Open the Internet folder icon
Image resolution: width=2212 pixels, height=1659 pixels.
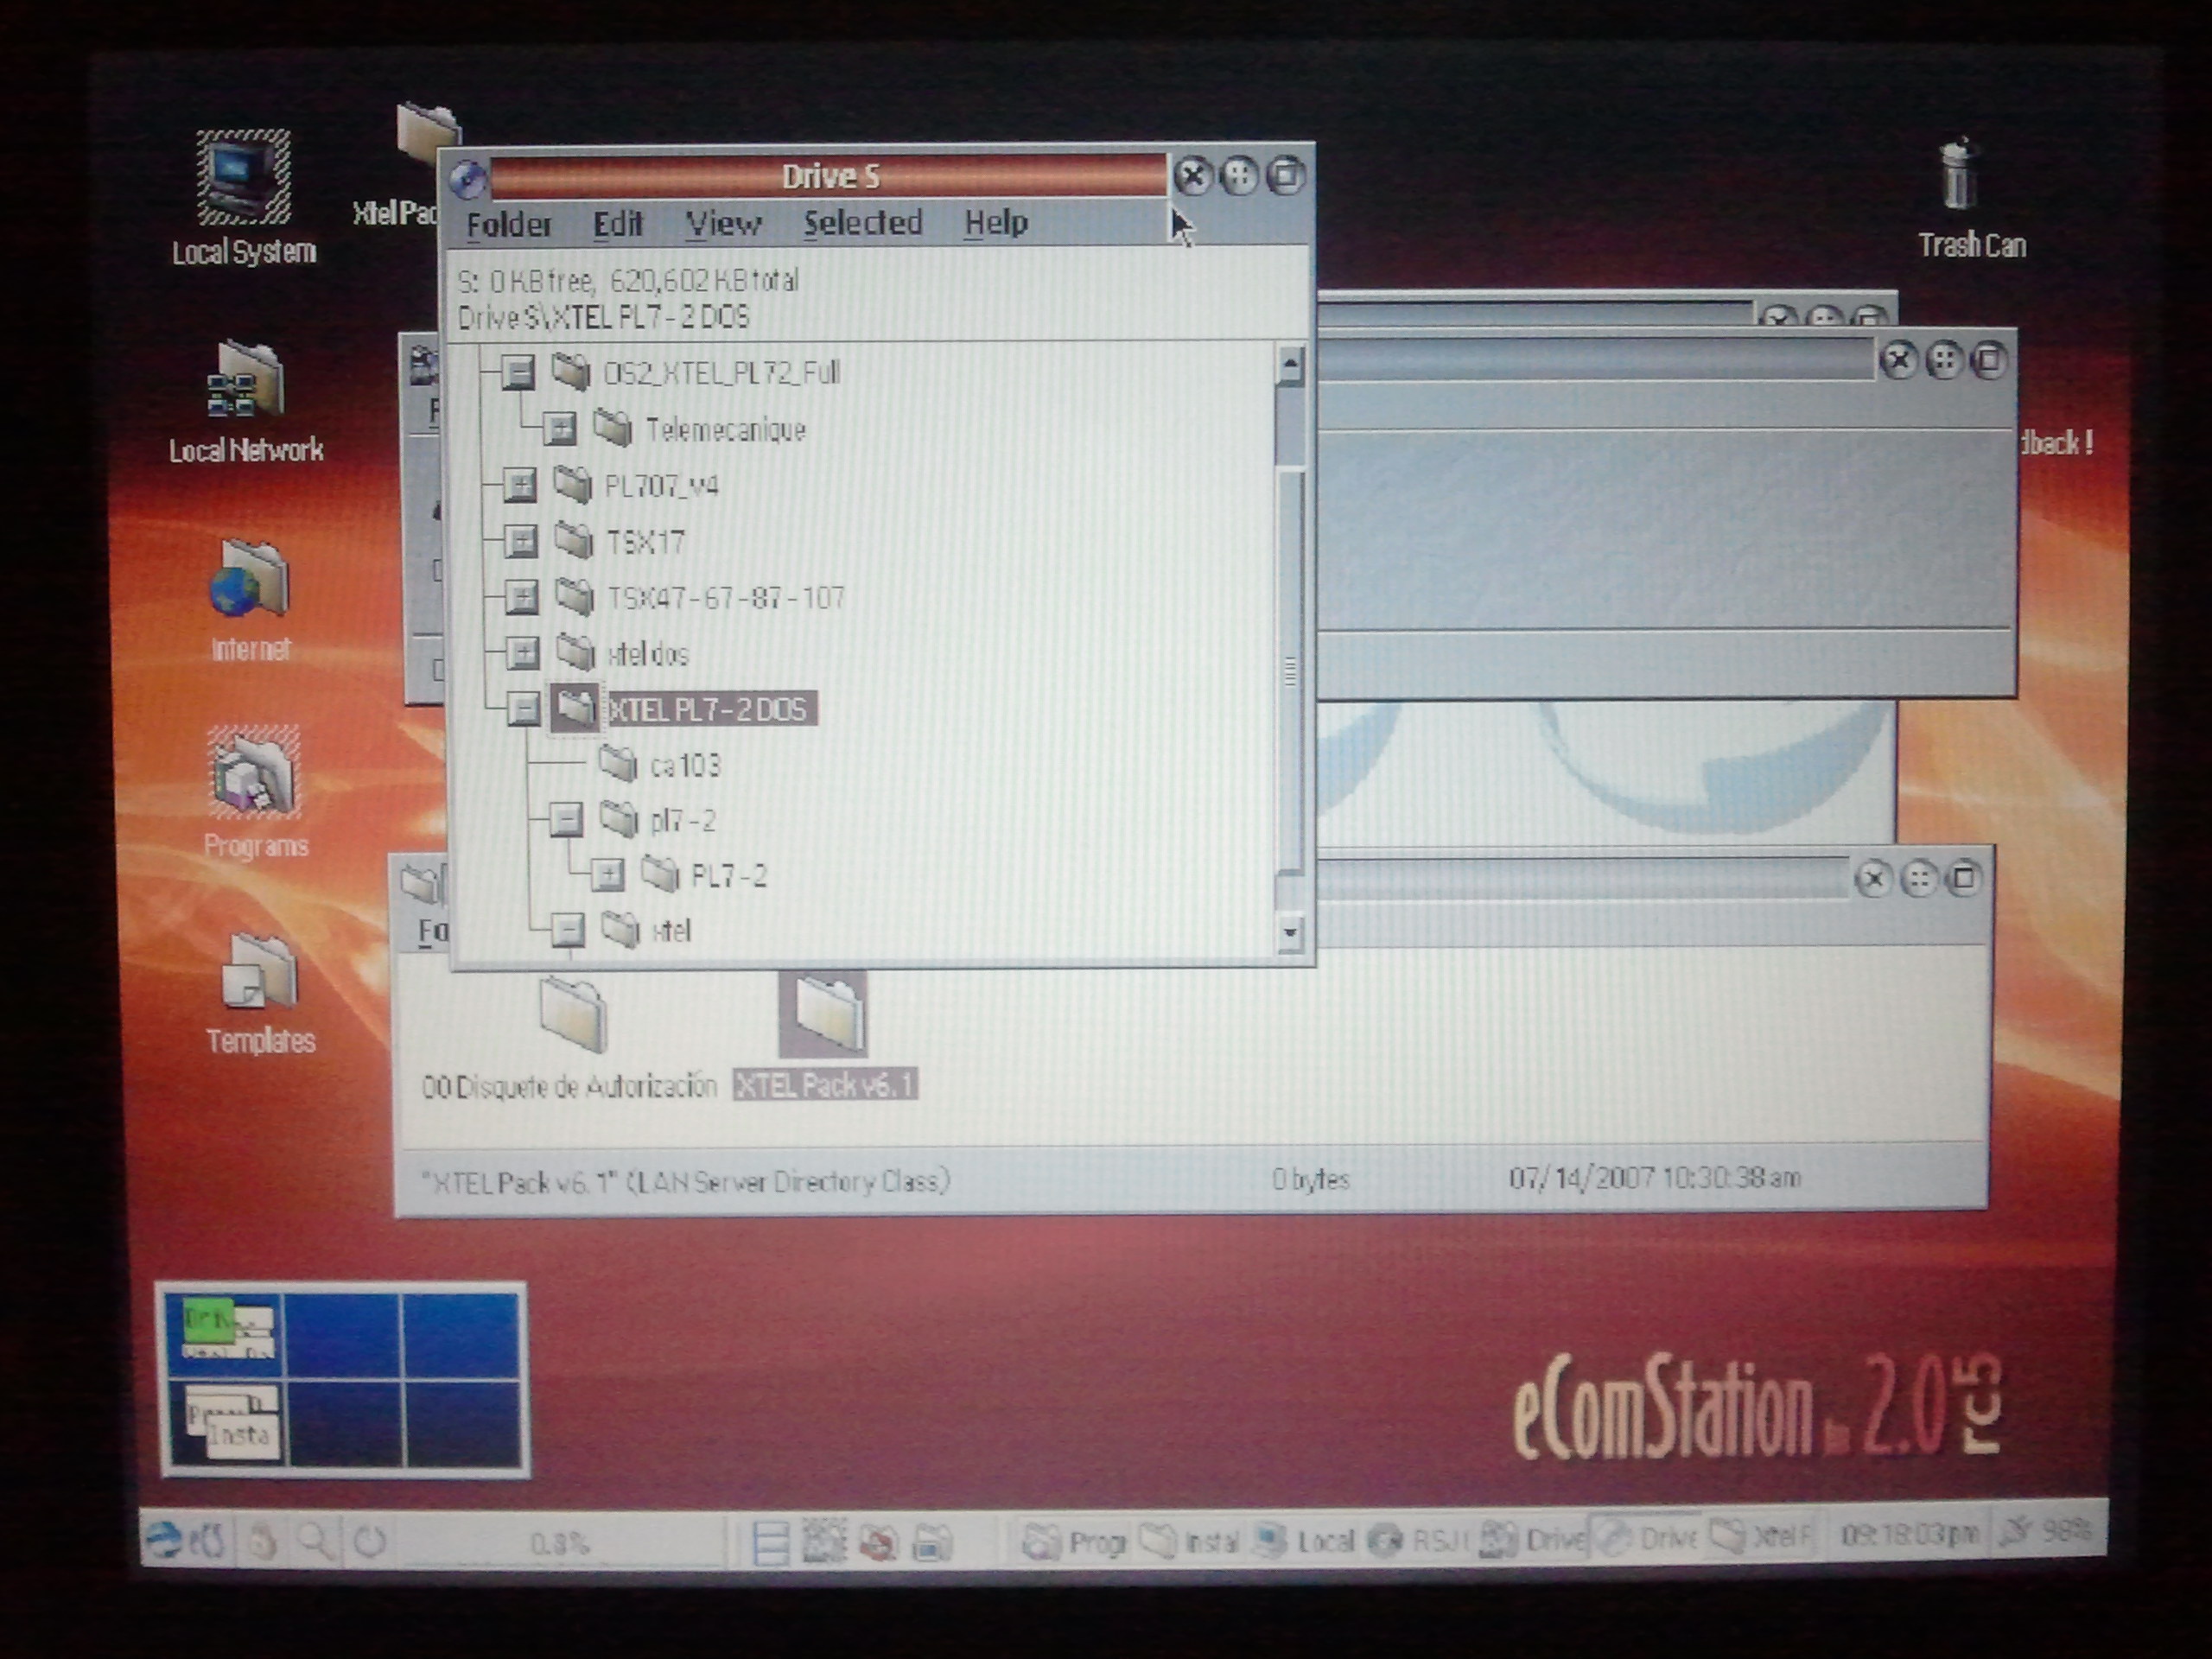(250, 580)
